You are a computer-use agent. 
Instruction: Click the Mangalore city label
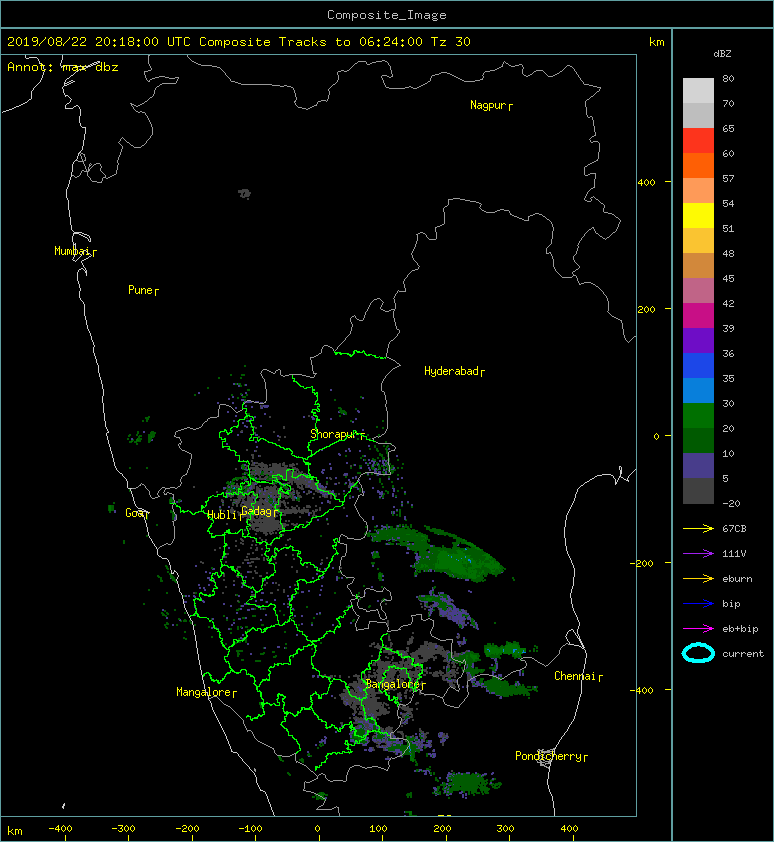click(x=206, y=692)
